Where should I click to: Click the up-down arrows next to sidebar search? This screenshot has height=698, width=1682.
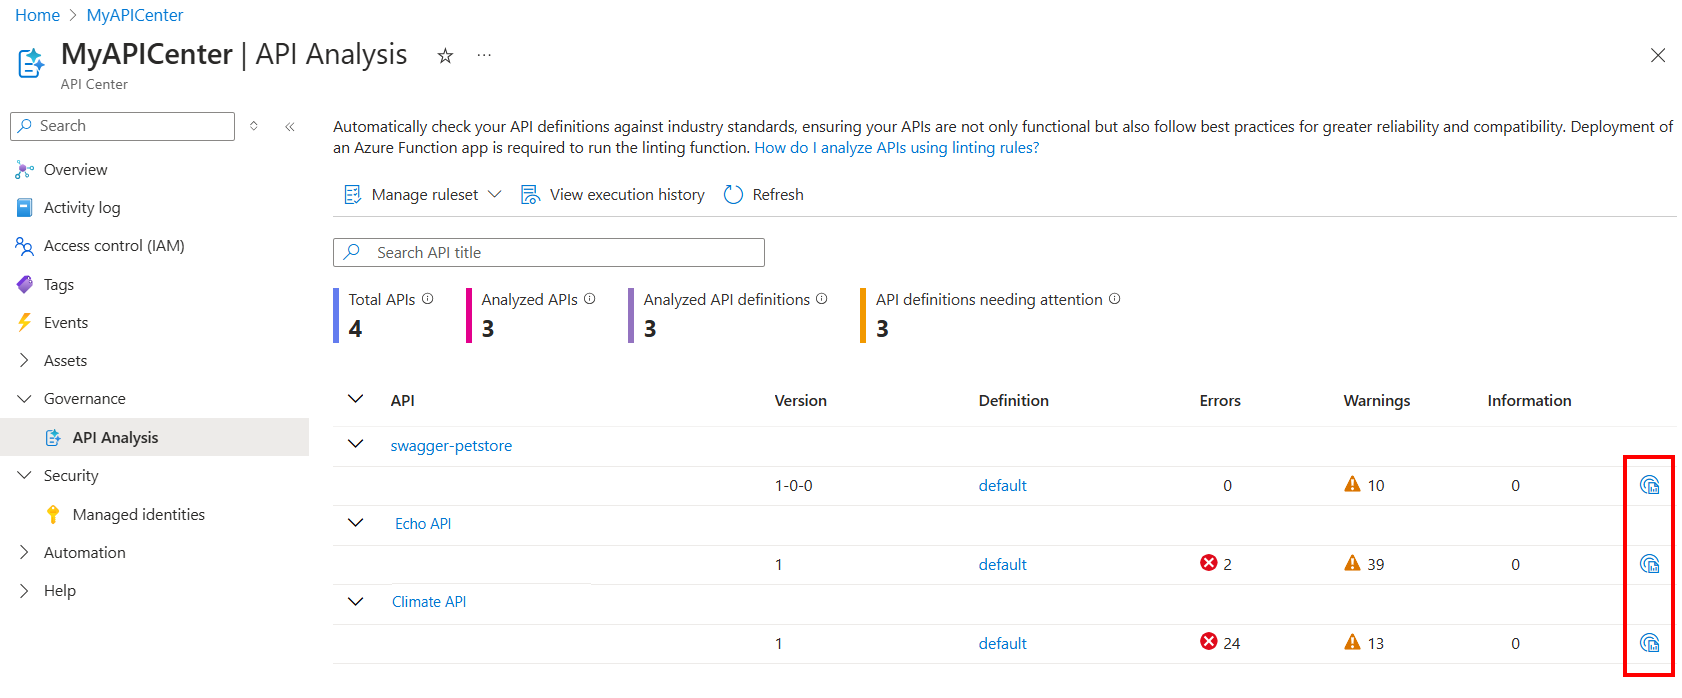coord(254,126)
